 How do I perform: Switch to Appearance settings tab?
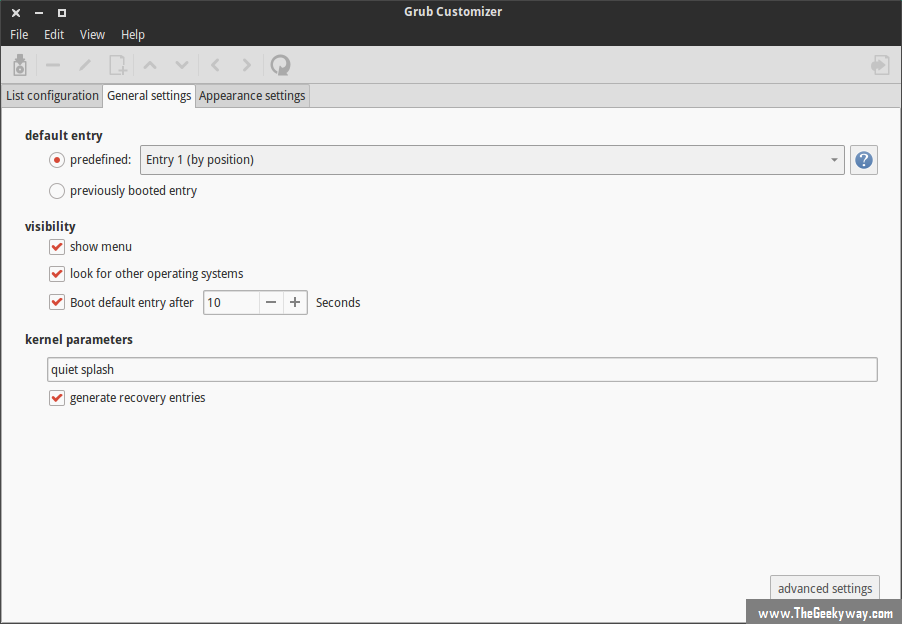click(252, 95)
